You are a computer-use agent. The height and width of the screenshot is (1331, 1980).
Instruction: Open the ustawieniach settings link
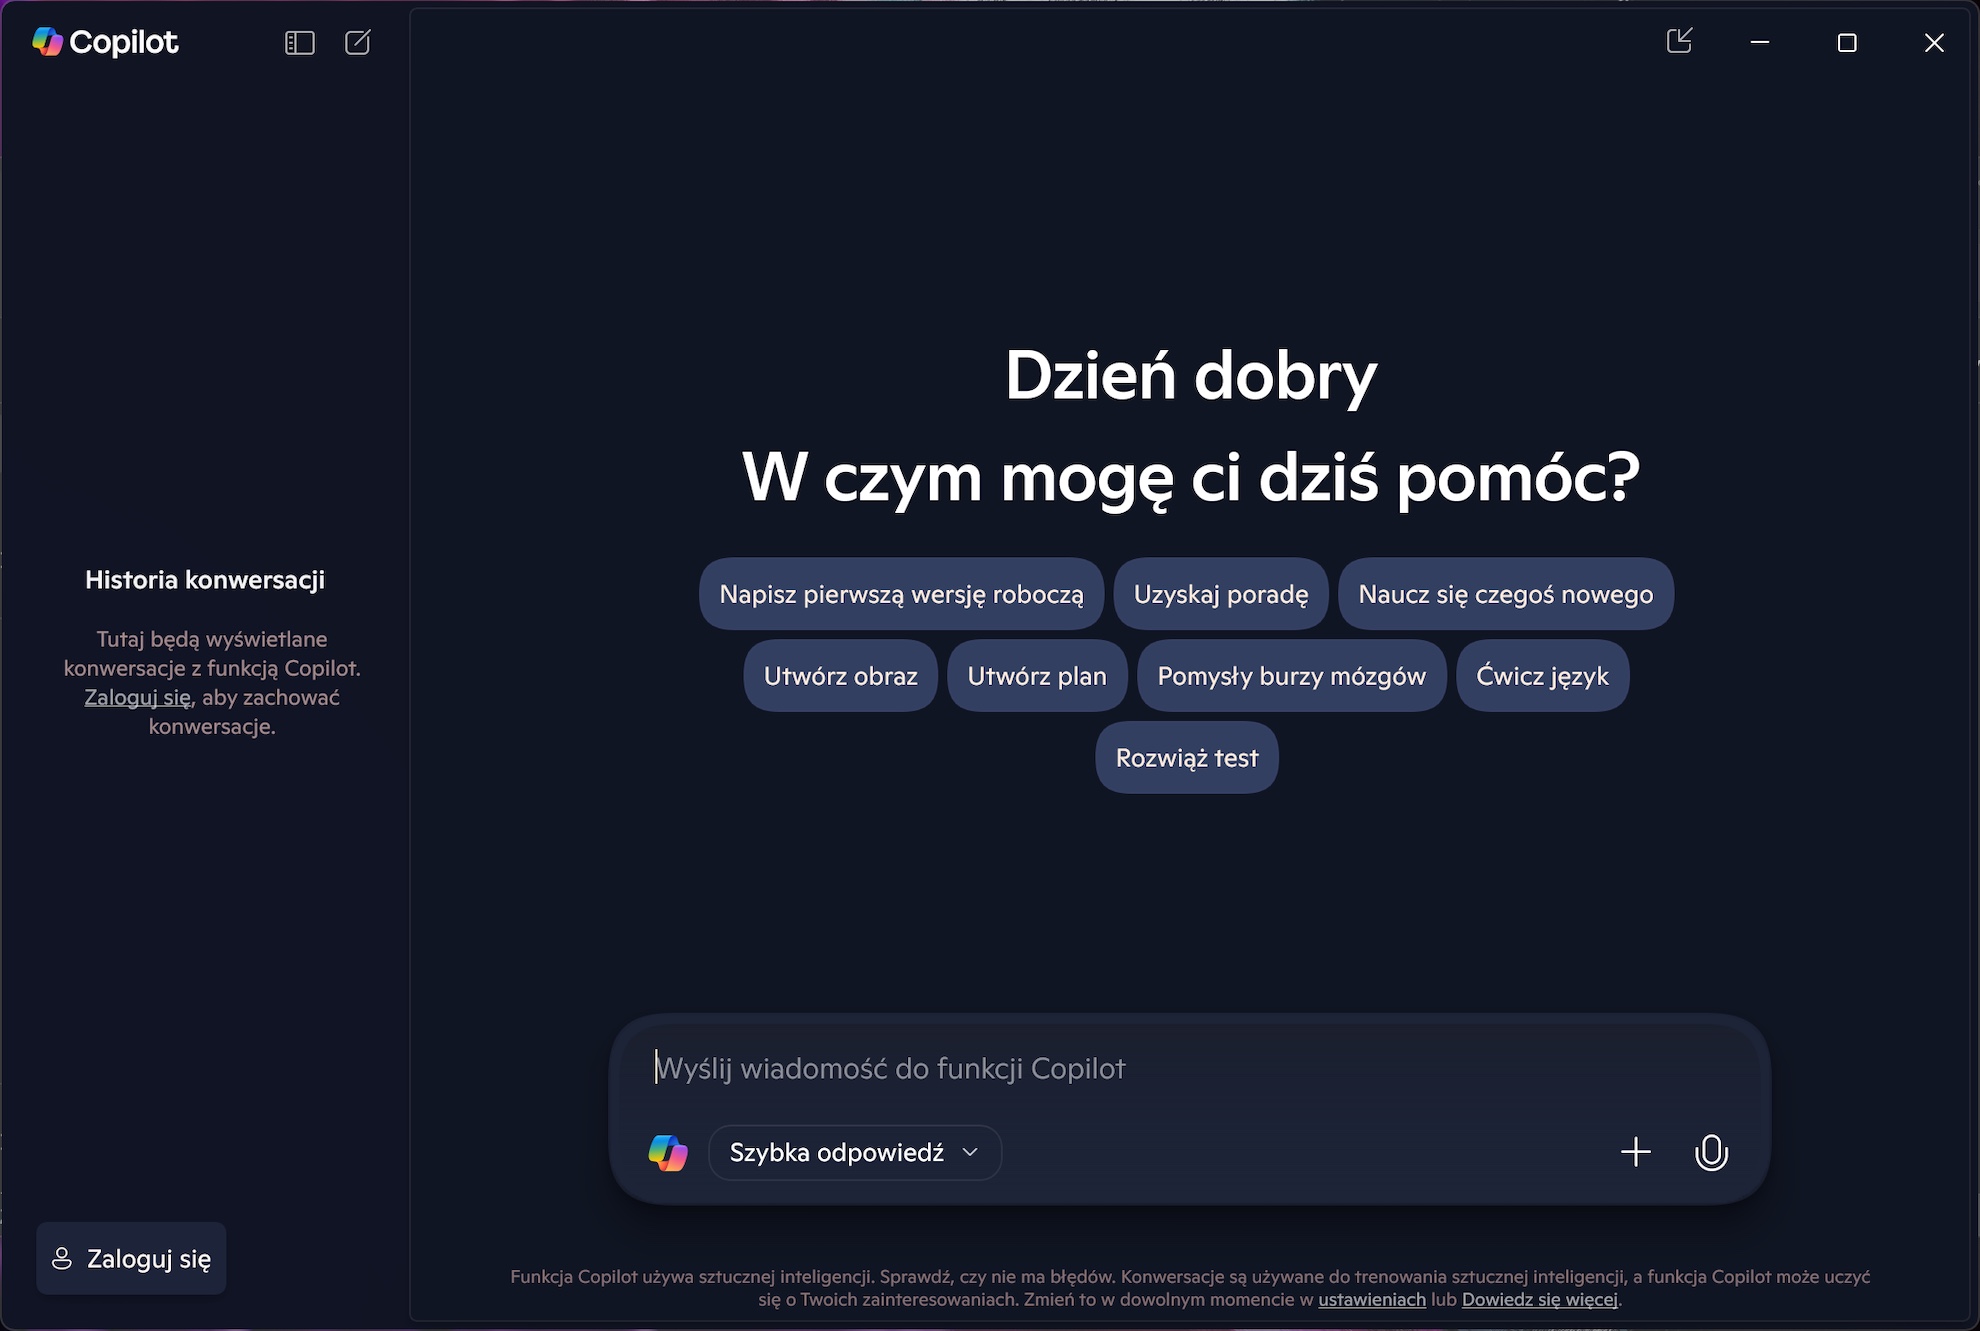(1372, 1299)
